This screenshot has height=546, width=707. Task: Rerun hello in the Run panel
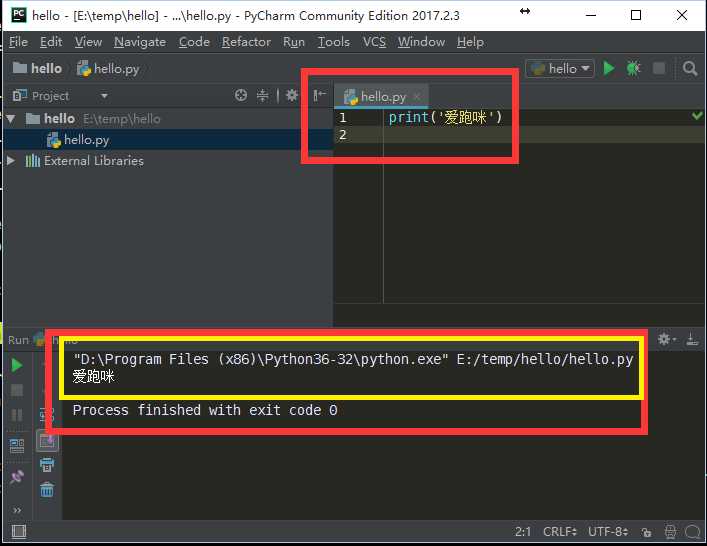pos(17,365)
